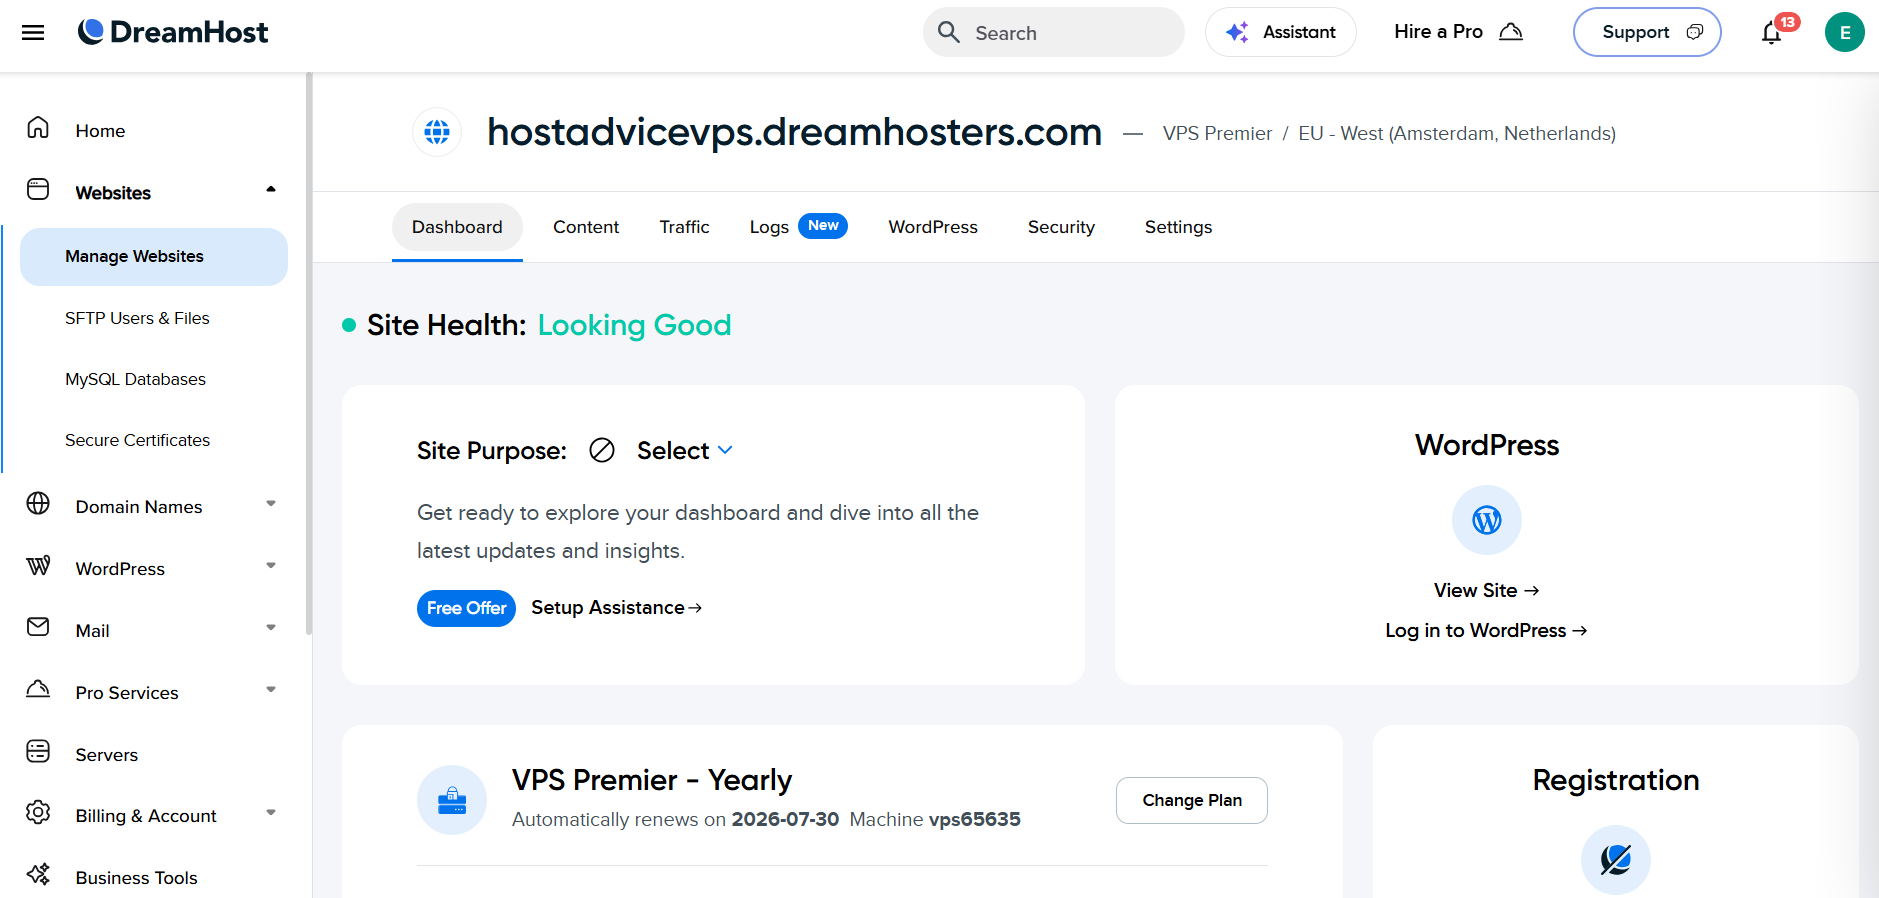Image resolution: width=1879 pixels, height=898 pixels.
Task: Click the DreamHost logo
Action: coord(173,32)
